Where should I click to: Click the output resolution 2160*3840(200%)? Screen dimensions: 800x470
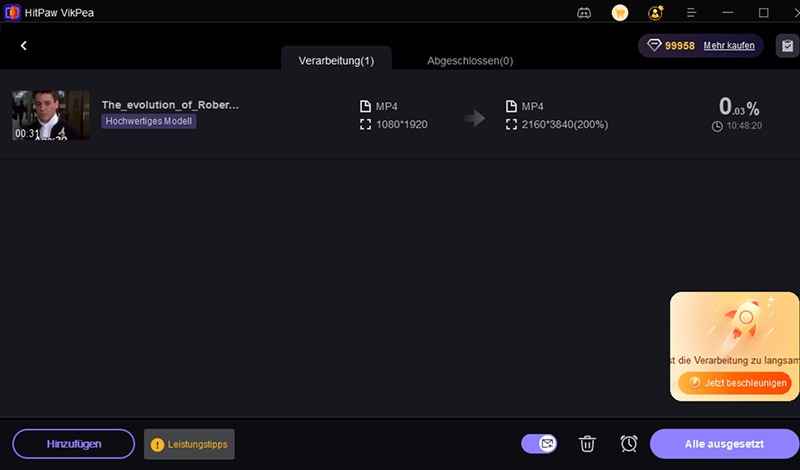click(x=565, y=125)
